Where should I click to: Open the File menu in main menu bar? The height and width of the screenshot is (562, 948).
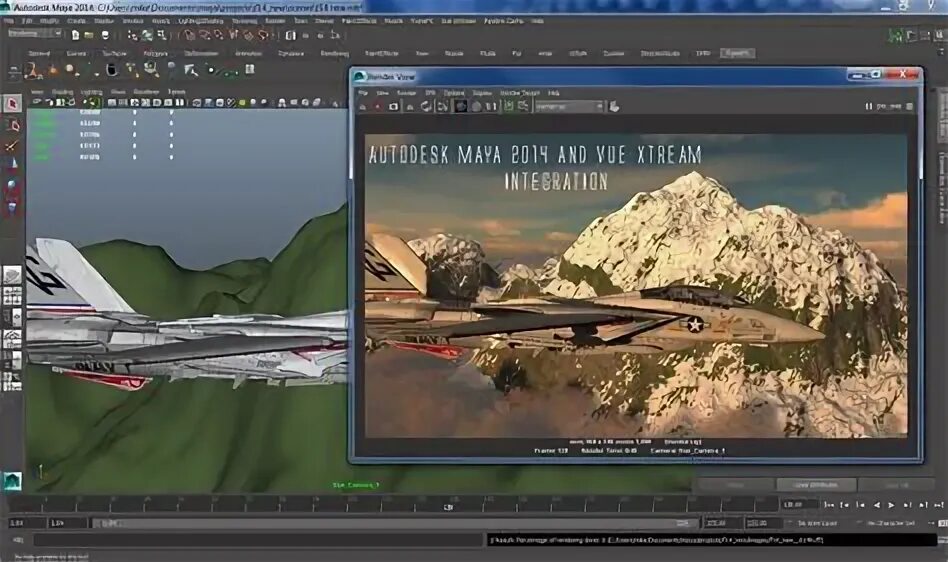(10, 21)
